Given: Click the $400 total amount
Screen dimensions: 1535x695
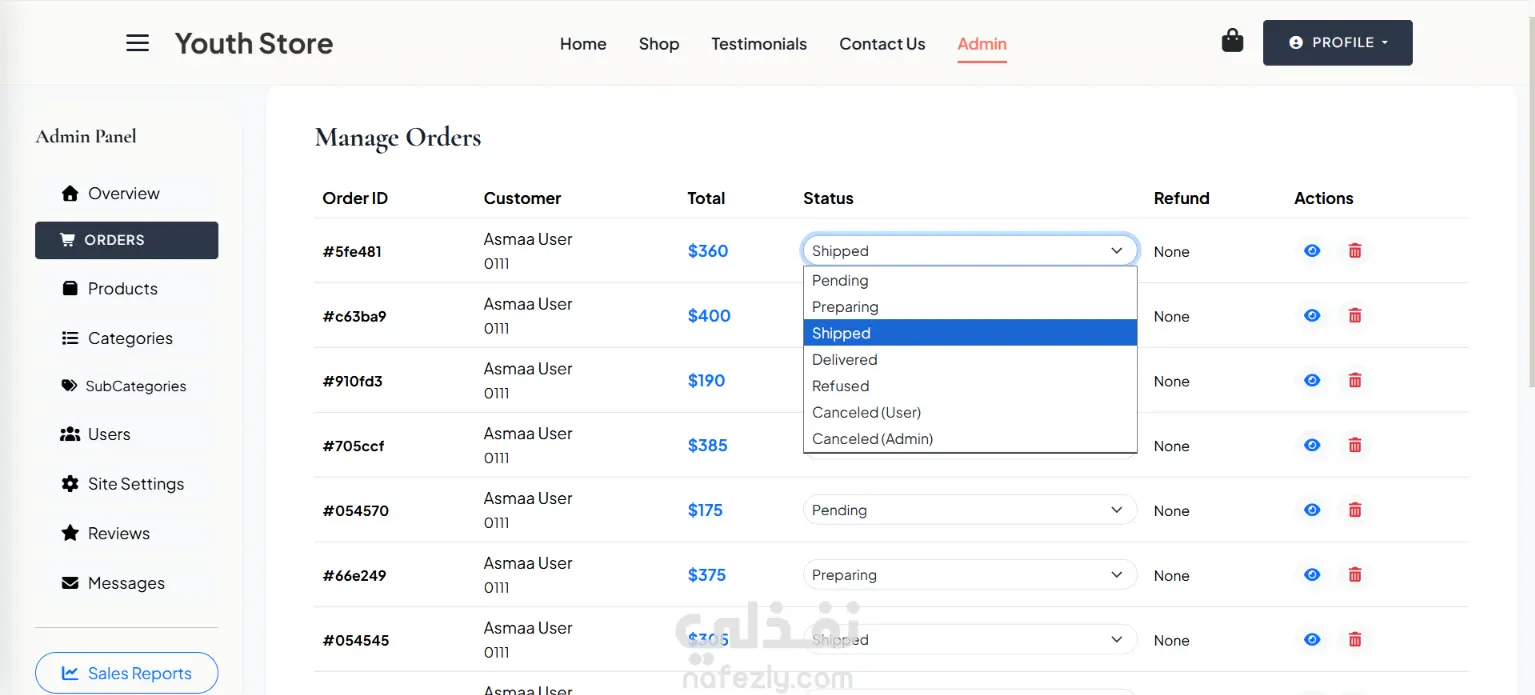Looking at the screenshot, I should 709,316.
